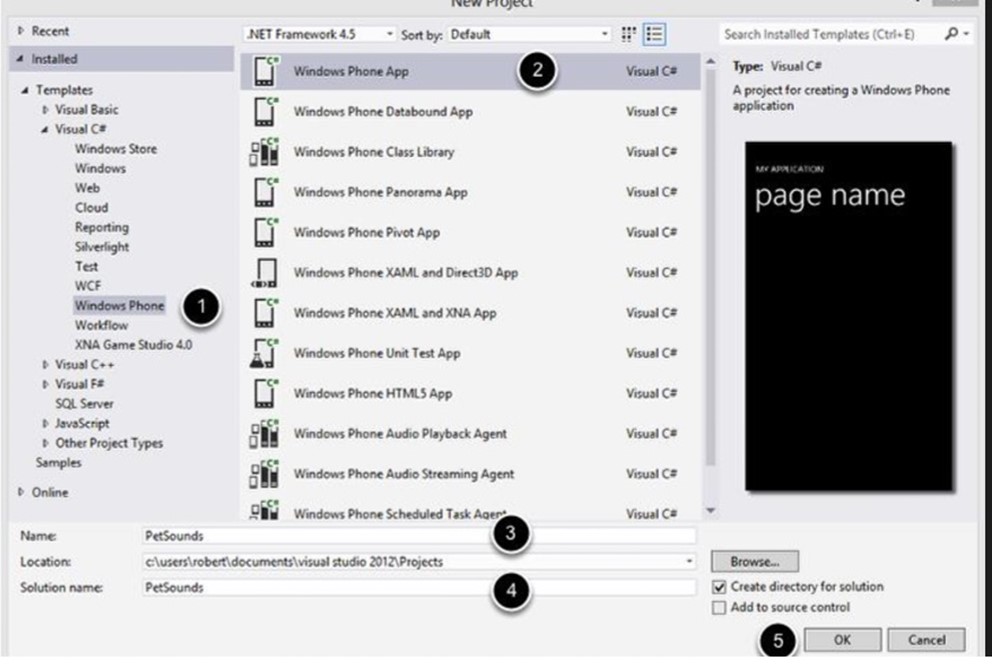Select the Windows Phone Unit Test App icon
This screenshot has height=669, width=992.
262,353
